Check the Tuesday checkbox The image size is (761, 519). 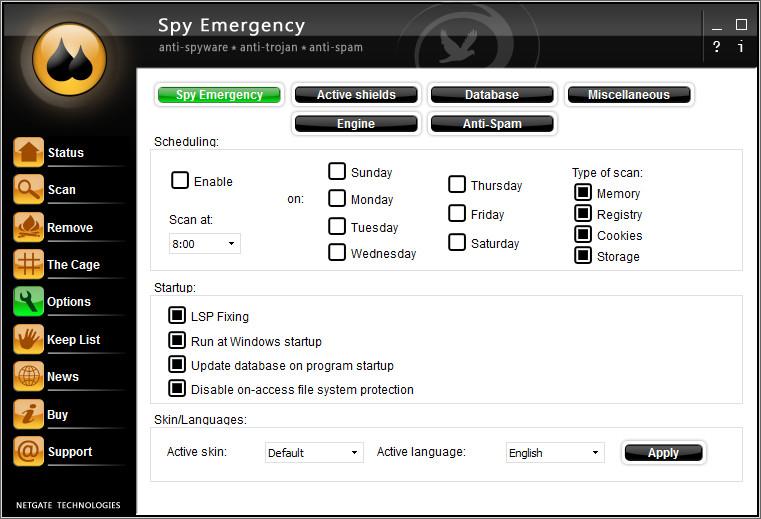pyautogui.click(x=337, y=226)
